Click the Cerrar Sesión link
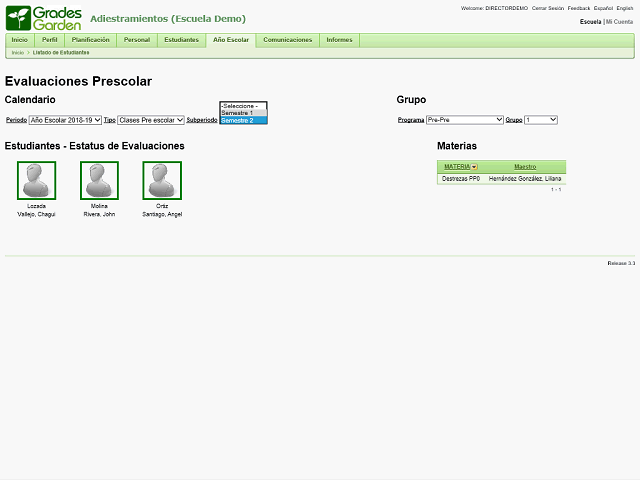This screenshot has height=480, width=640. (547, 8)
